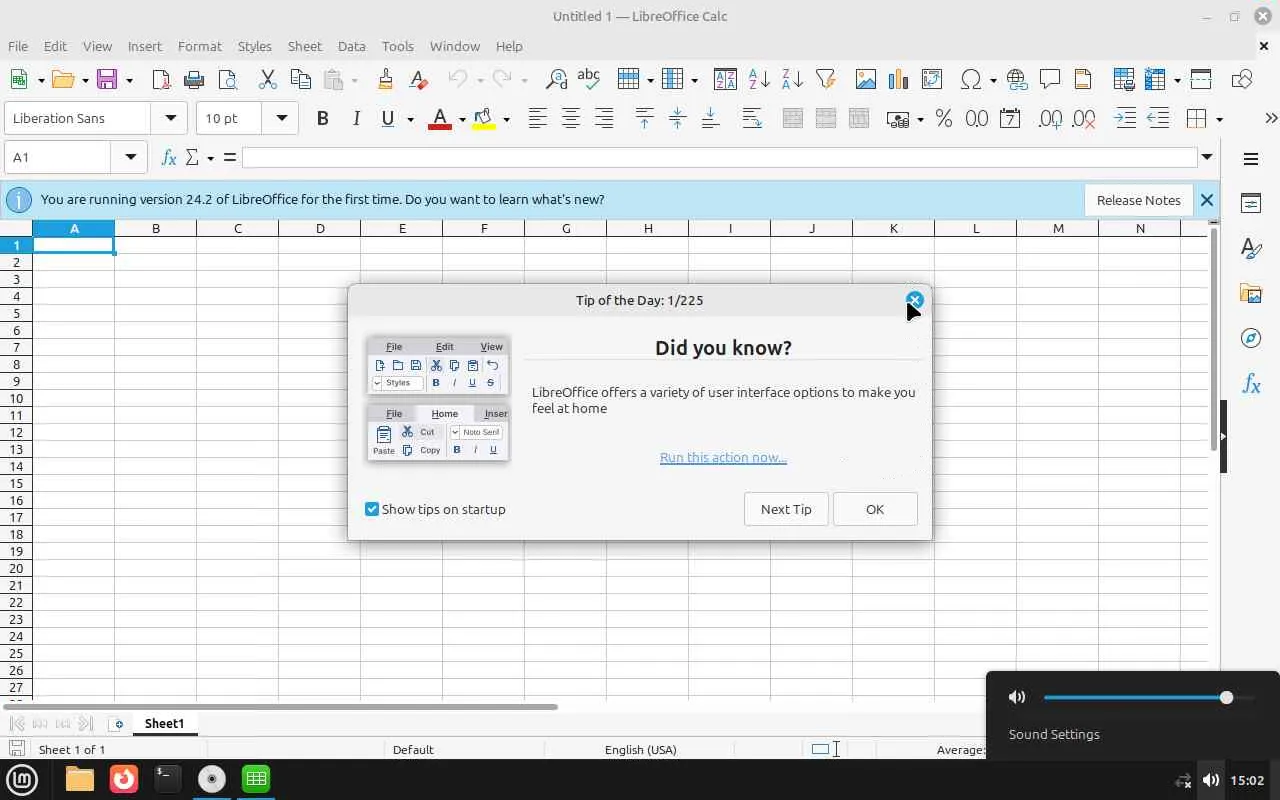Print the spreadsheet via printer icon
This screenshot has width=1280, height=800.
(x=194, y=80)
